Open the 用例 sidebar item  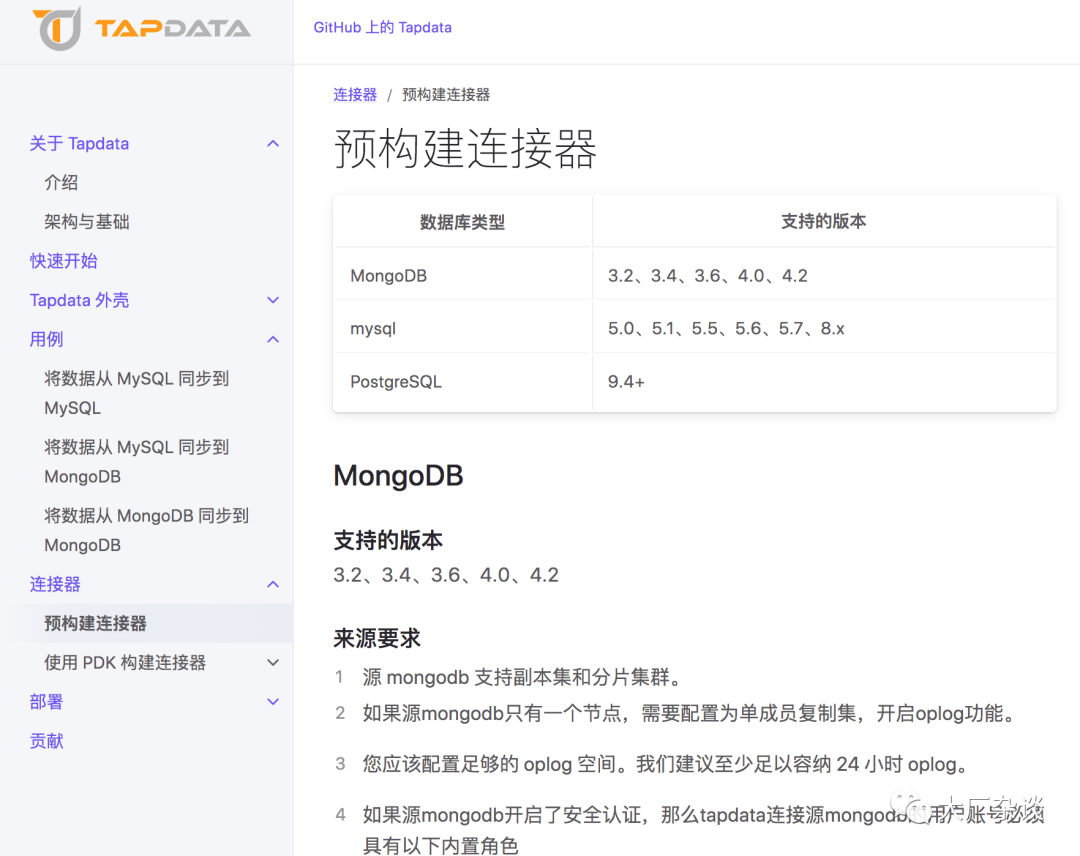[x=46, y=340]
